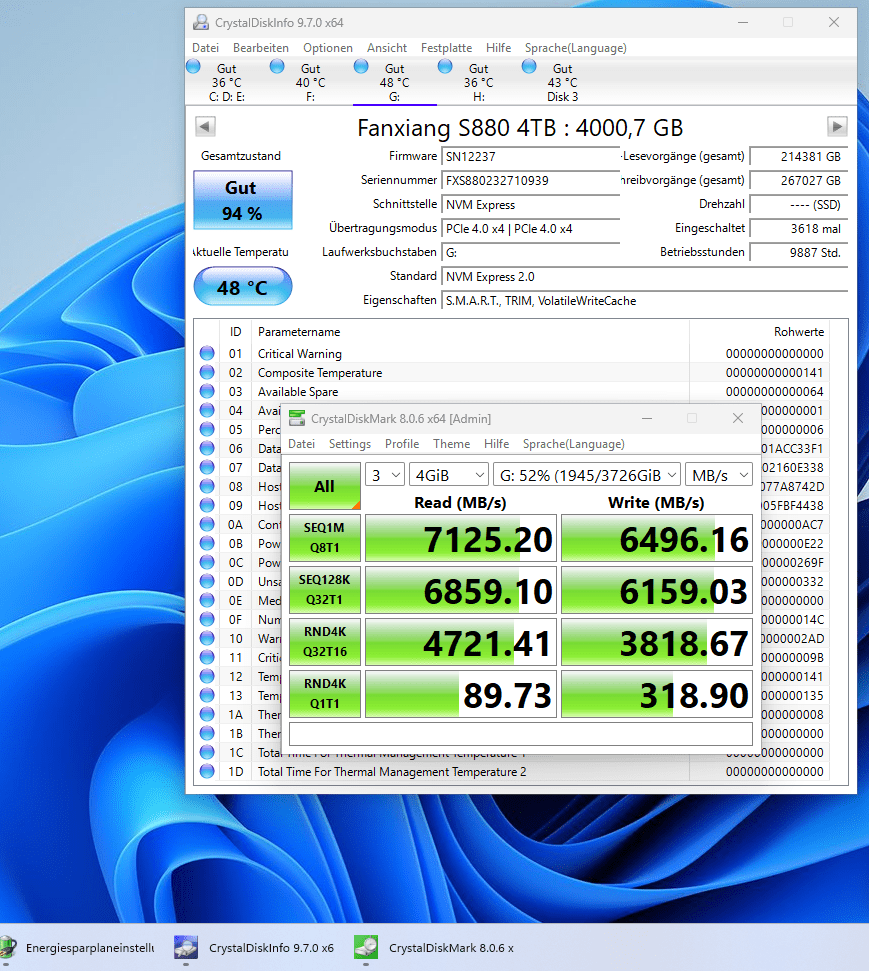Click the Seriennummer field FXS880232710939
The width and height of the screenshot is (869, 971).
pos(530,181)
